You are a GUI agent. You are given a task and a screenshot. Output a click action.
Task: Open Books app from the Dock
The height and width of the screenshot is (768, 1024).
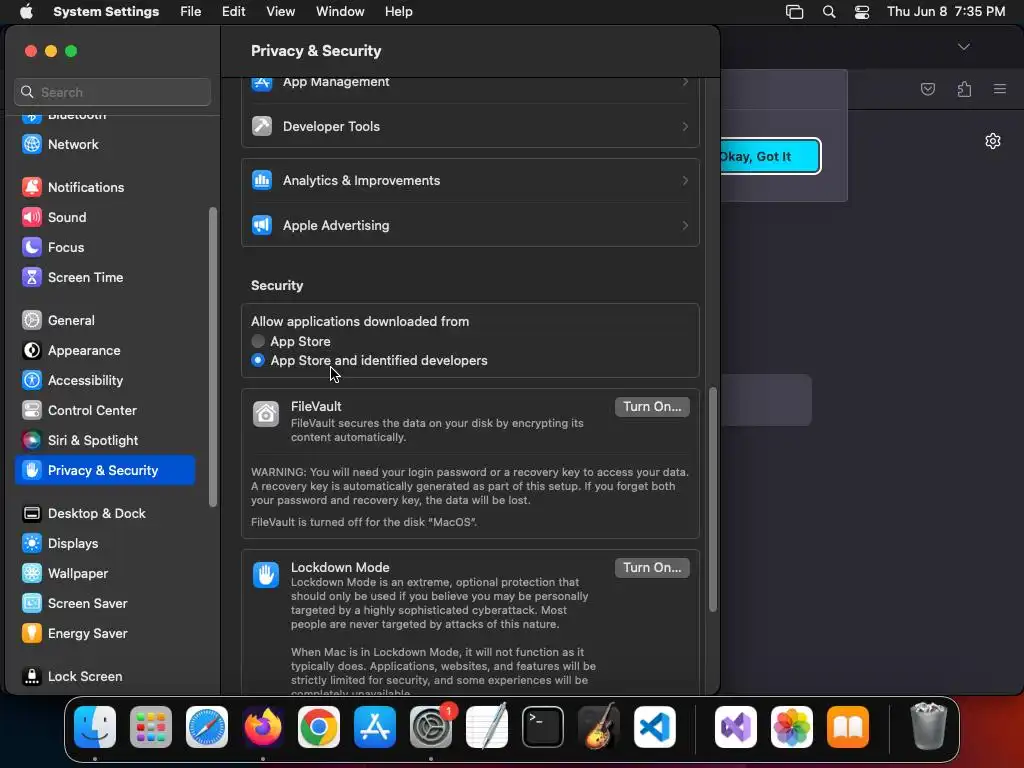848,728
